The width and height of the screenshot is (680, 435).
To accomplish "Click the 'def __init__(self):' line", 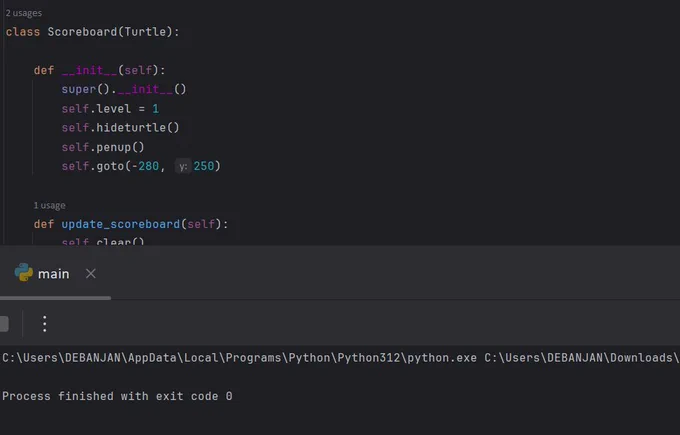I will (99, 70).
